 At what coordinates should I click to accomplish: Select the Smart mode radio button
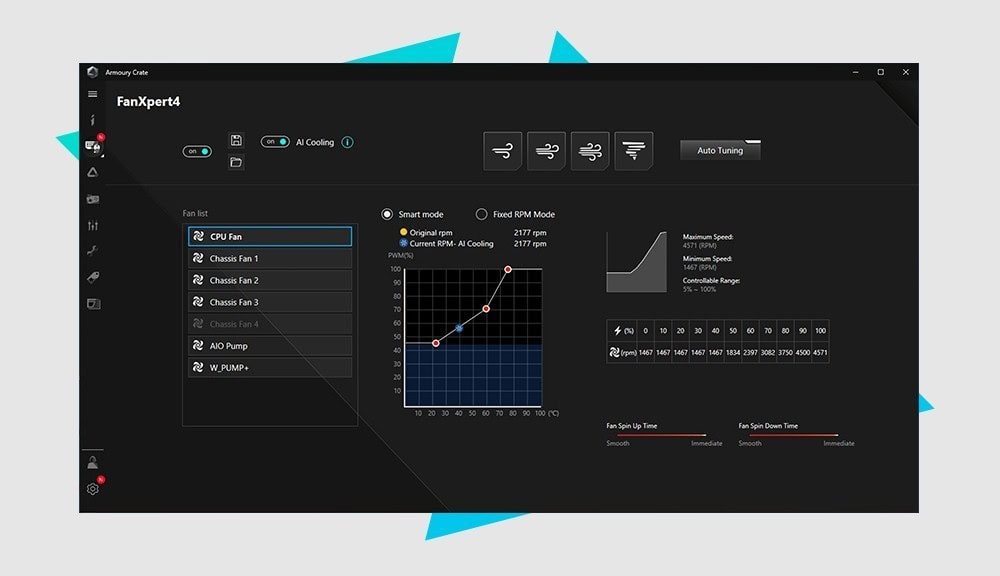[x=387, y=214]
